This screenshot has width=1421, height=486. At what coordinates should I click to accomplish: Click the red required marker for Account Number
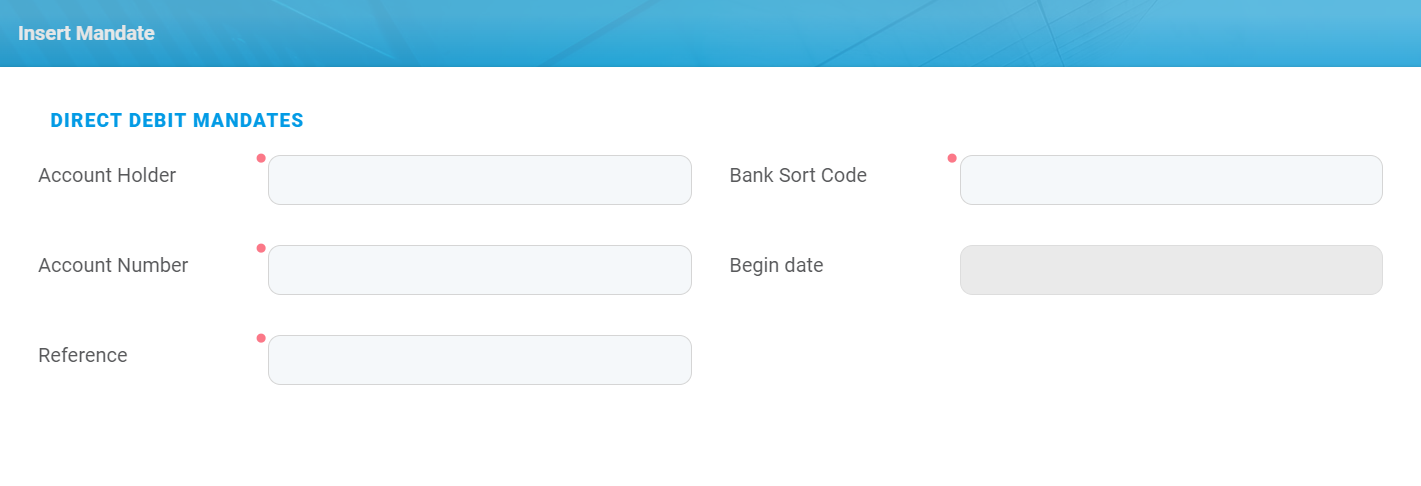[x=261, y=248]
